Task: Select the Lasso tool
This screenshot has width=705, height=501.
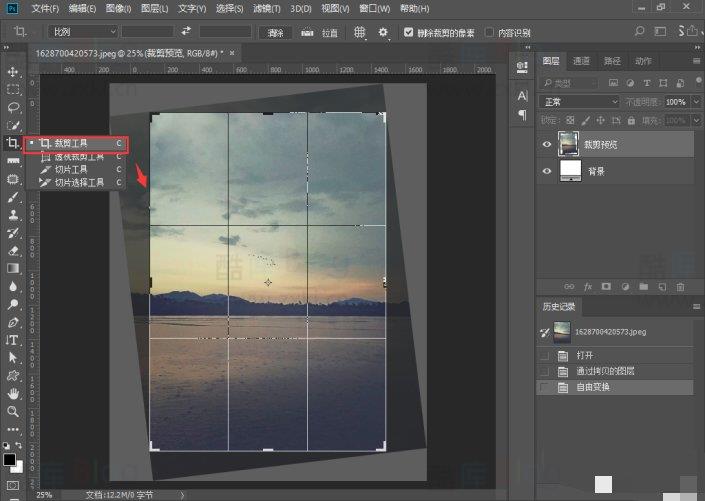Action: pyautogui.click(x=13, y=107)
